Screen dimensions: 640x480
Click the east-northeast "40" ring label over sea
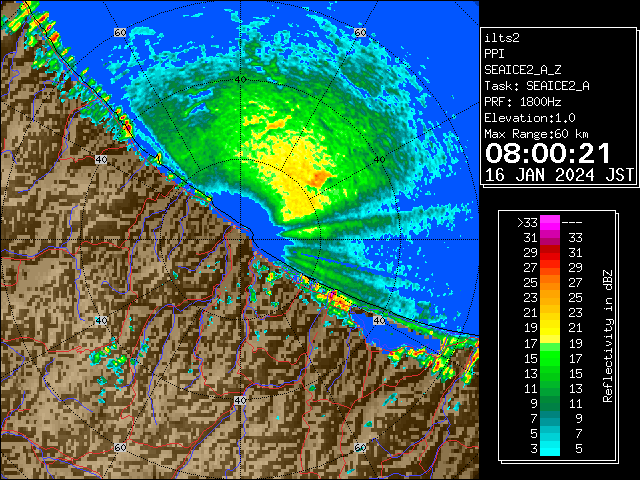click(379, 160)
